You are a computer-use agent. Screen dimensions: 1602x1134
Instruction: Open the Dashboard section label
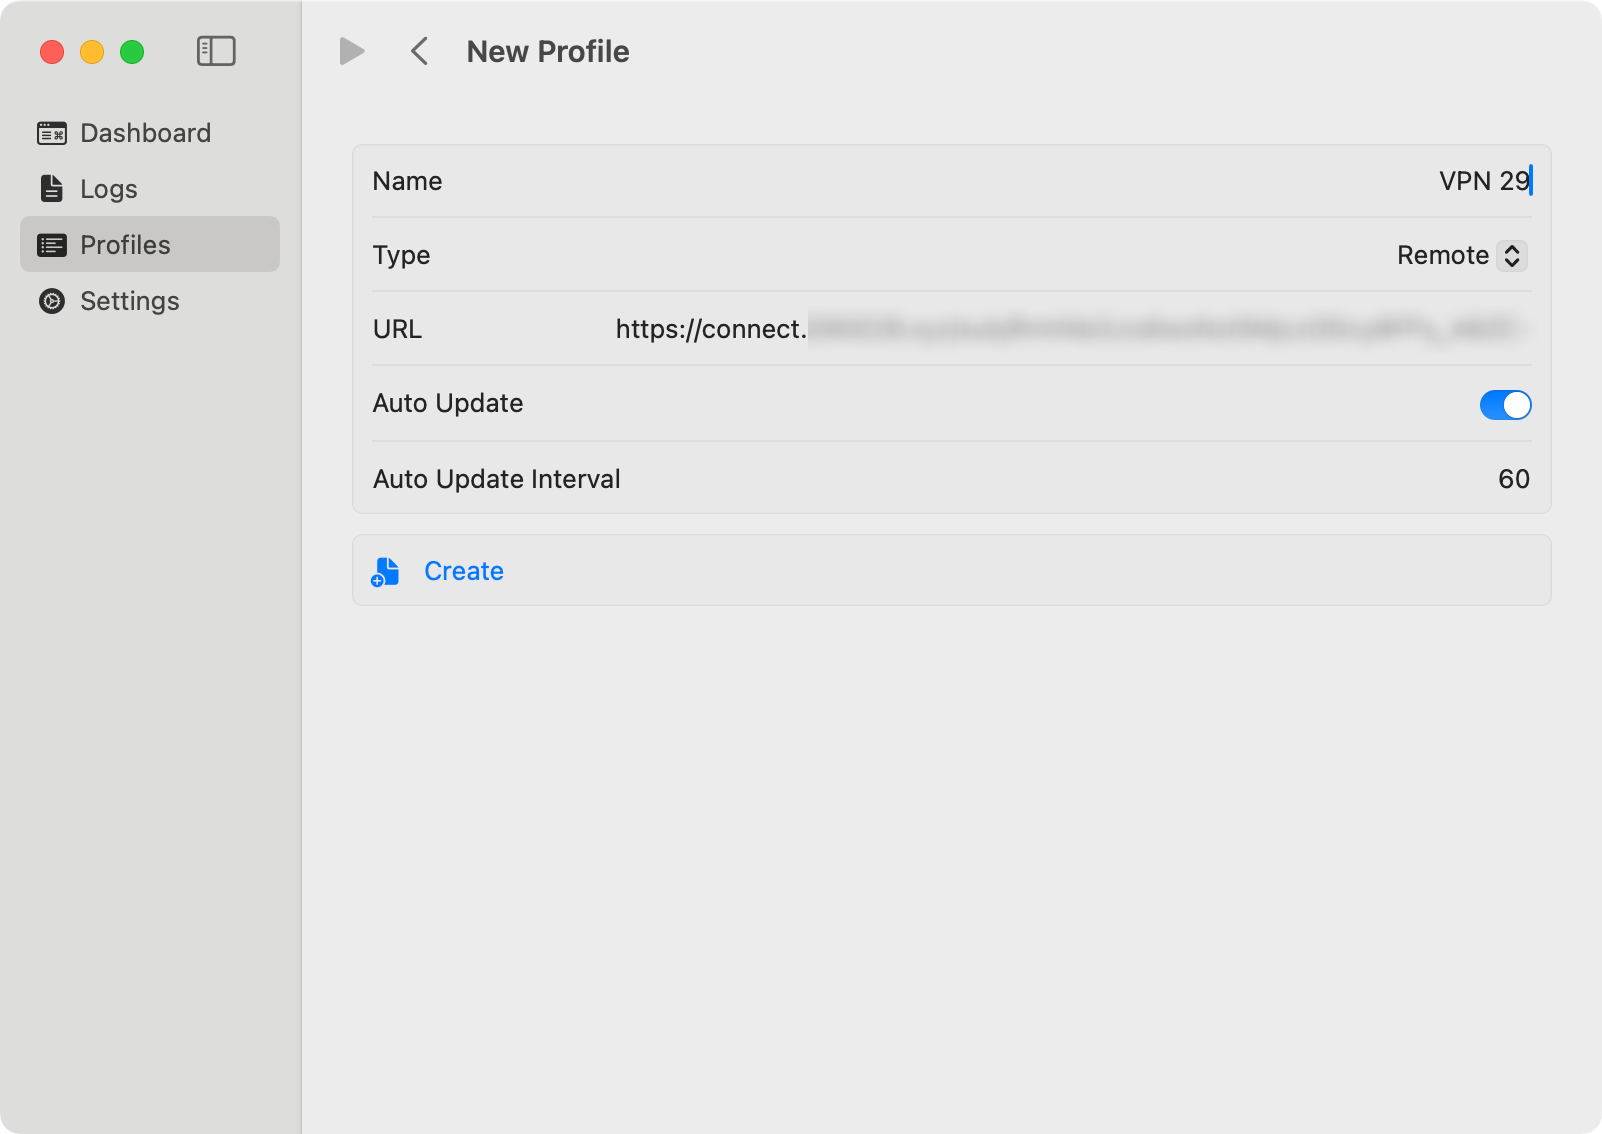click(145, 133)
